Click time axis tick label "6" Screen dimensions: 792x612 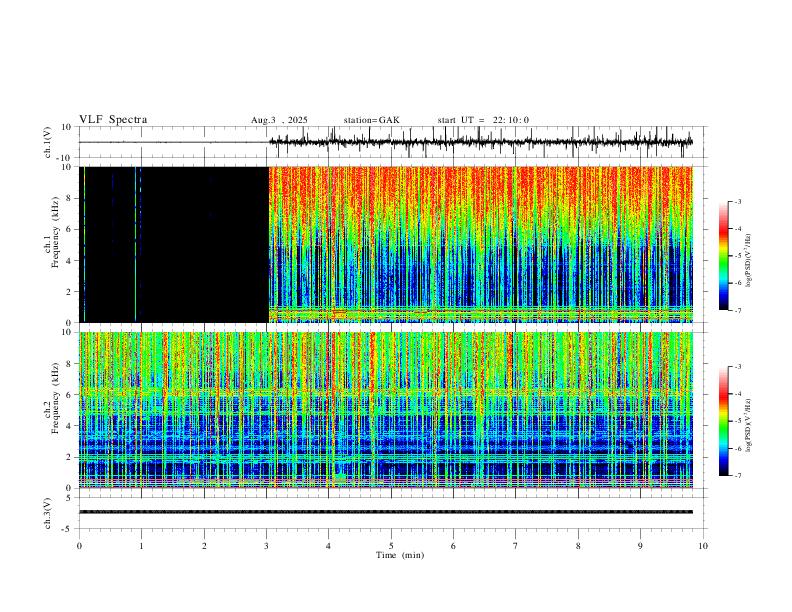coord(454,546)
